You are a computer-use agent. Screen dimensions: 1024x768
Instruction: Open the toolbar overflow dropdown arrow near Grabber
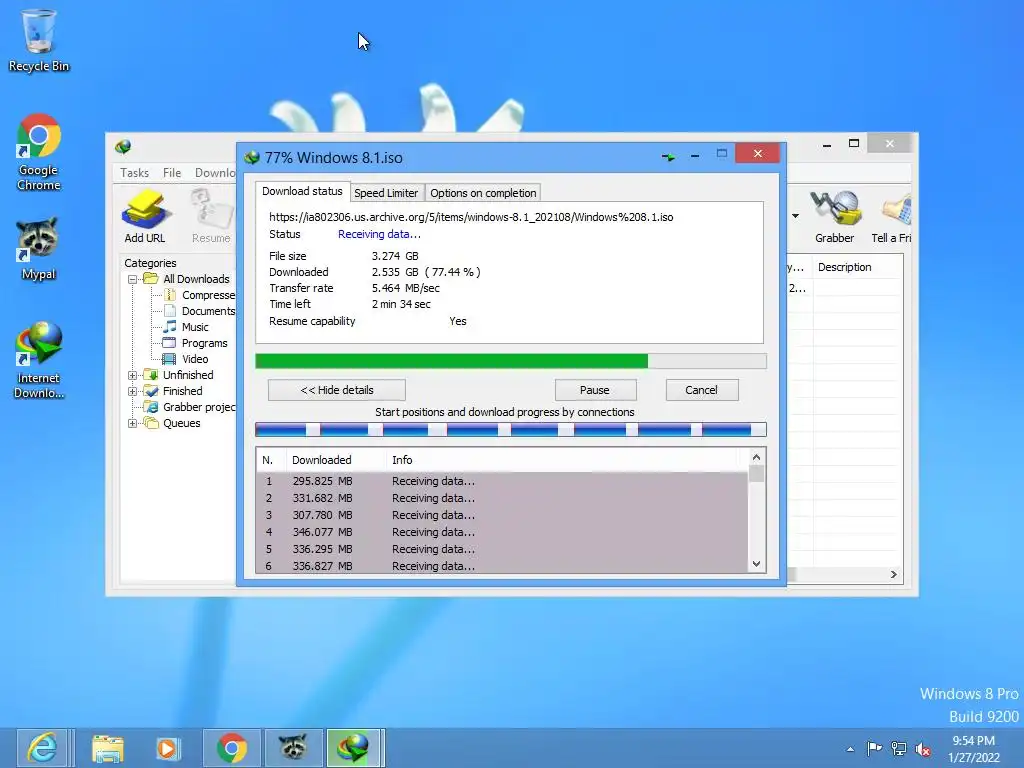795,216
